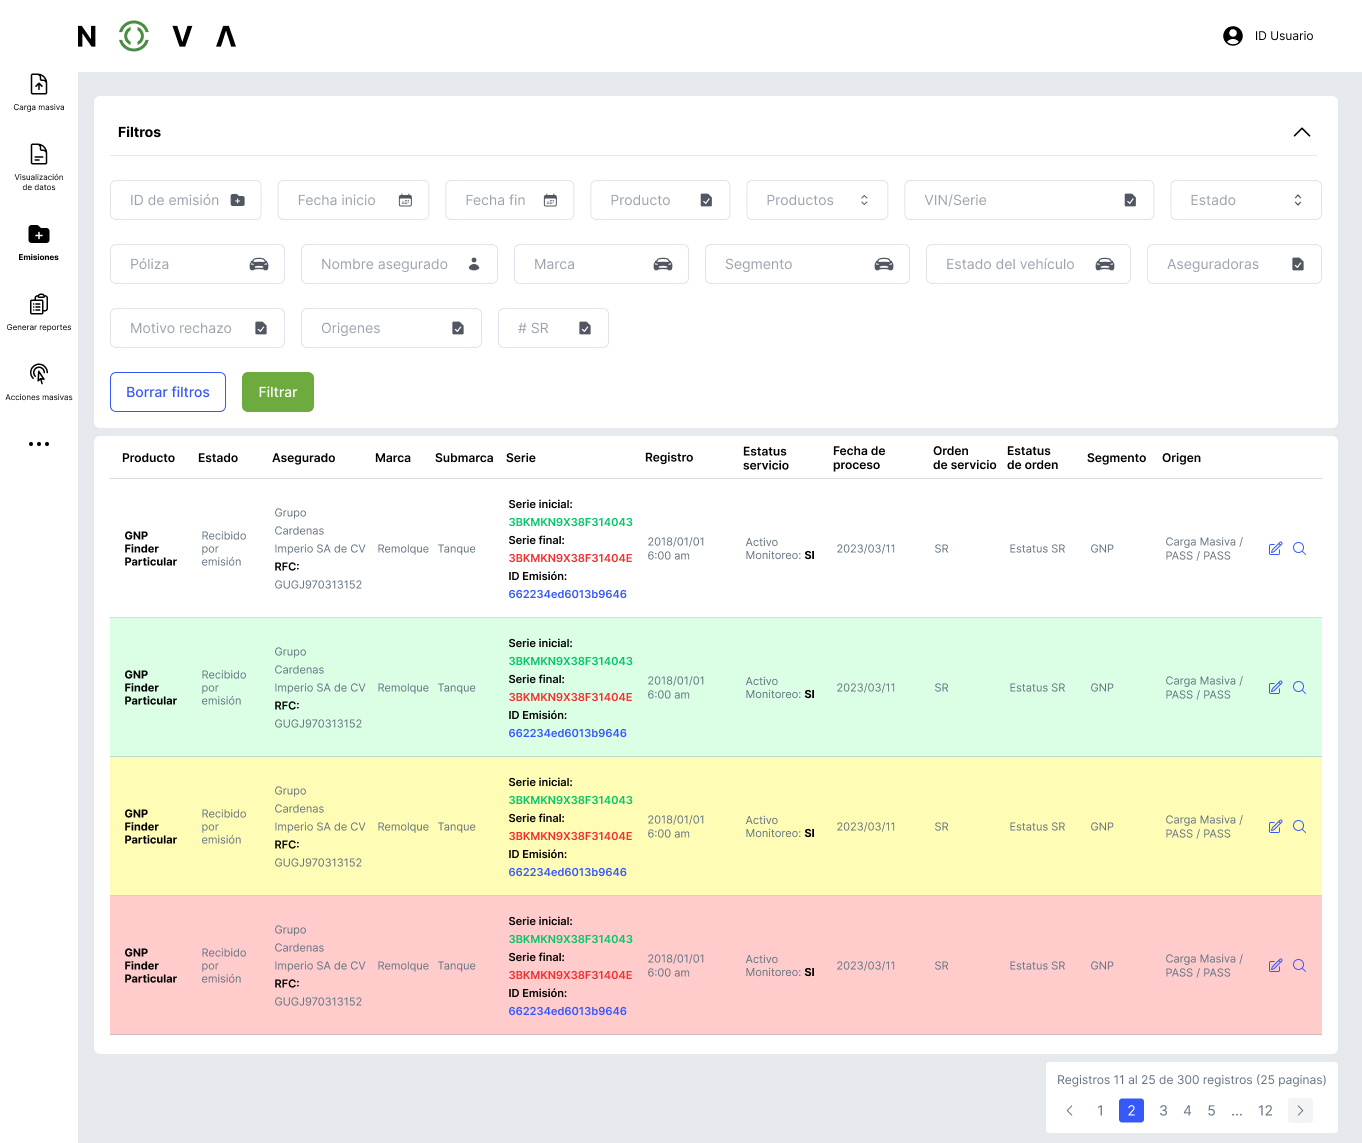Edit the yellow highlighted row
Screen dimensions: 1362x1143
(x=1275, y=826)
